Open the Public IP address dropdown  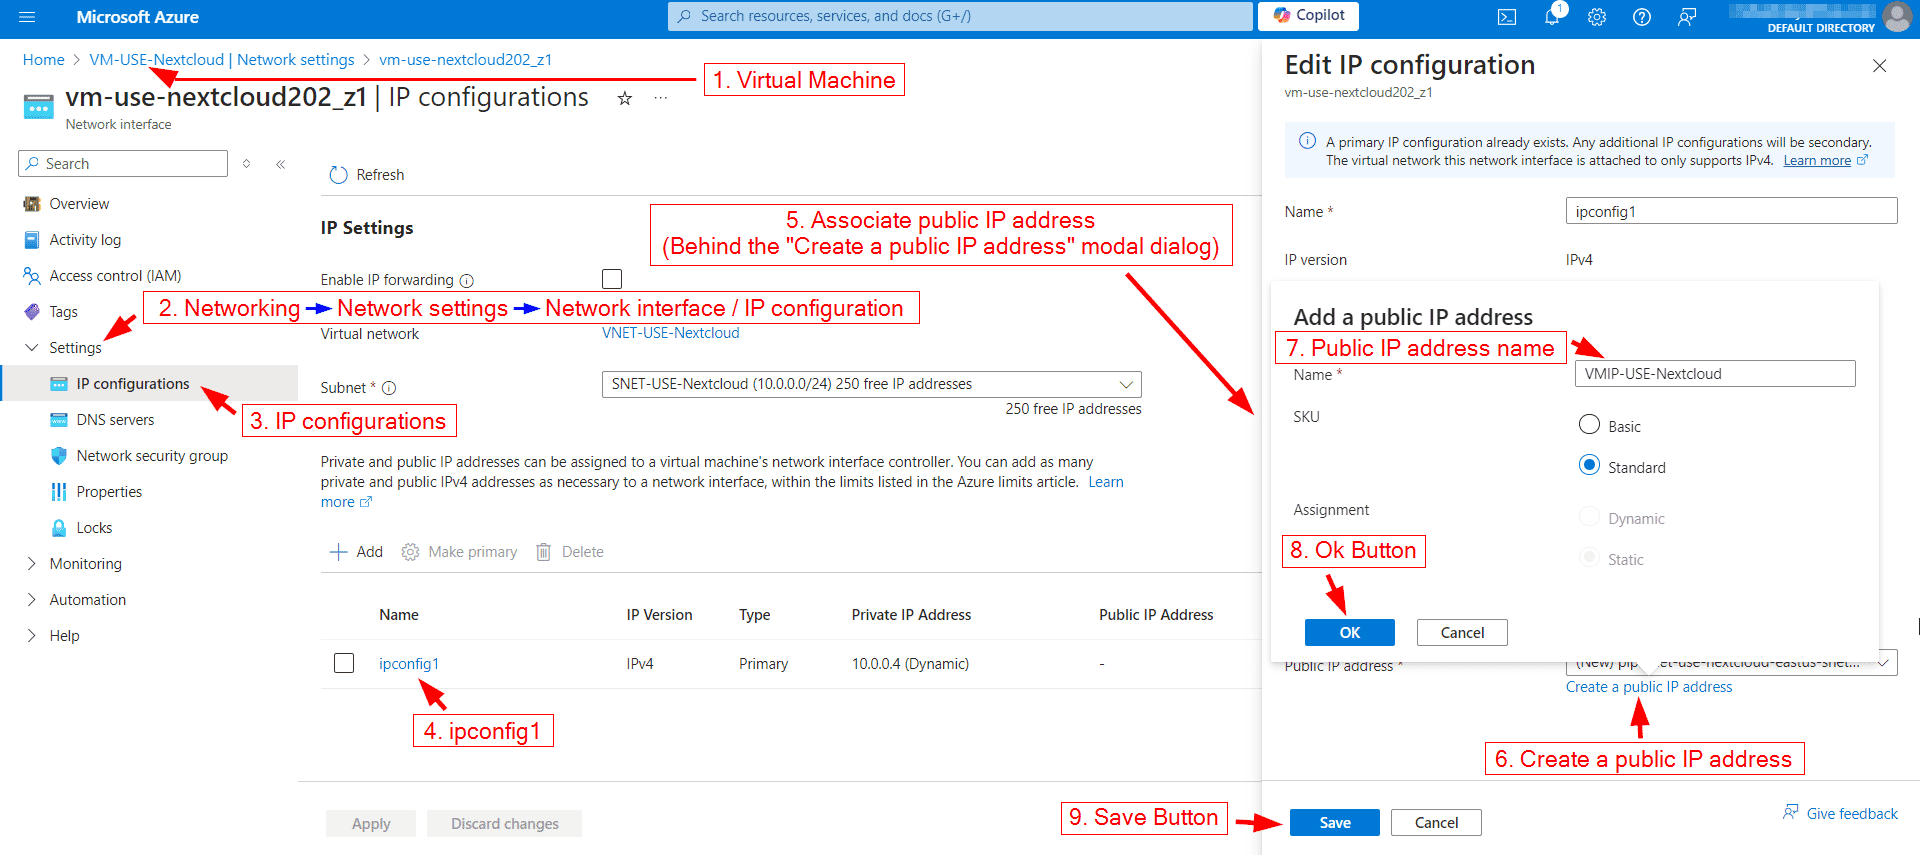[x=1731, y=664]
